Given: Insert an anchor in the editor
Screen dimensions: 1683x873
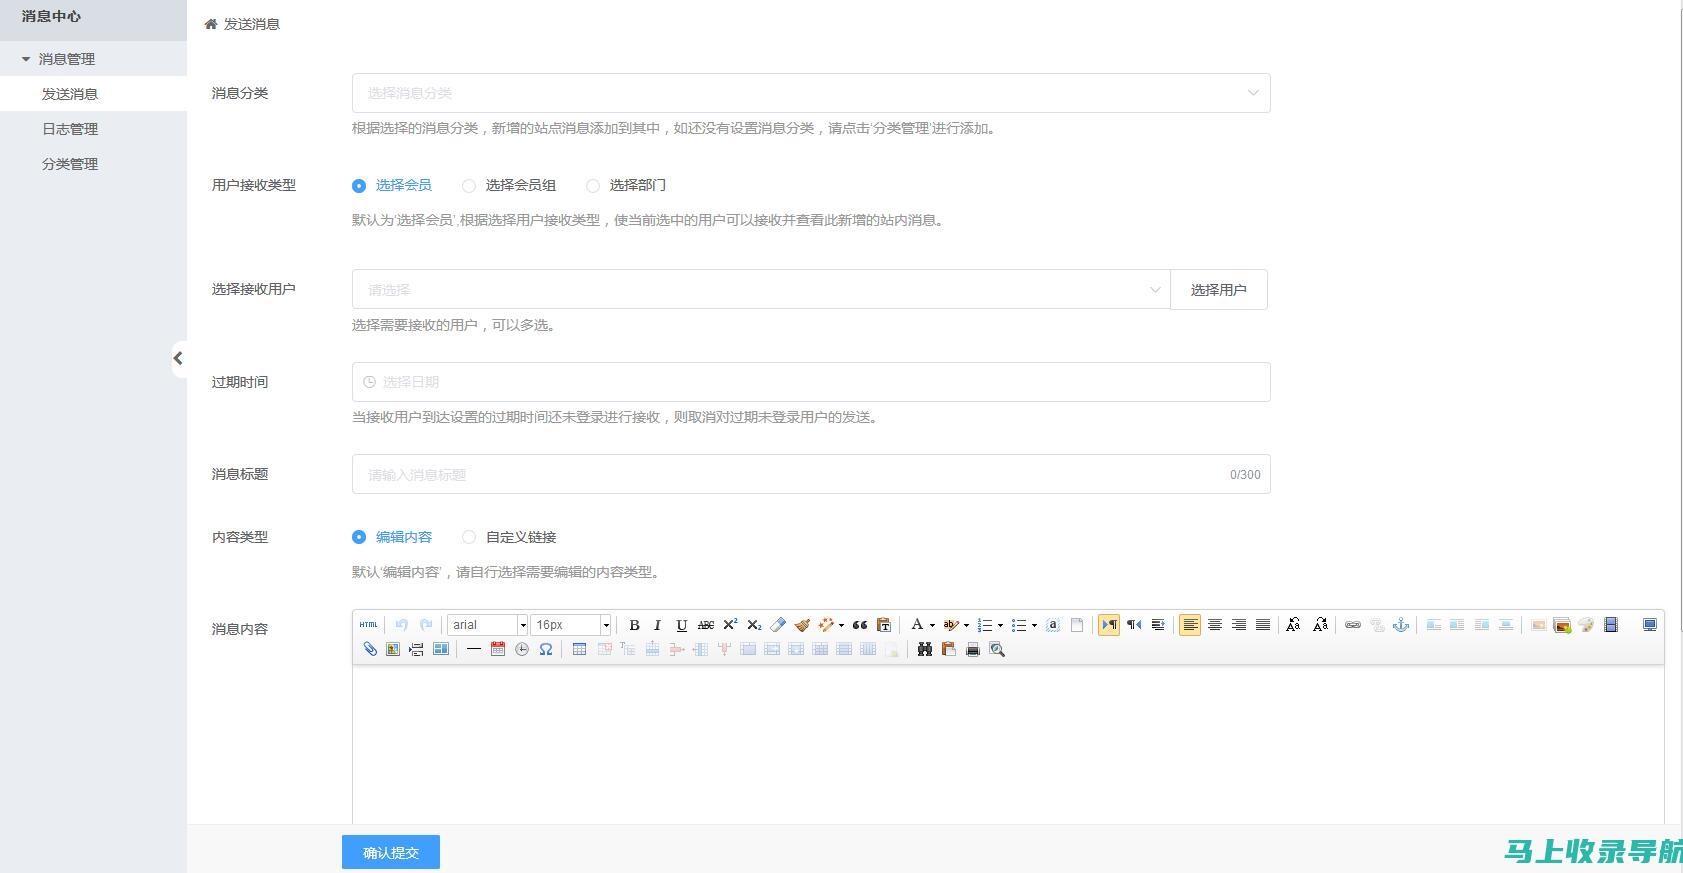Looking at the screenshot, I should pyautogui.click(x=1401, y=625).
